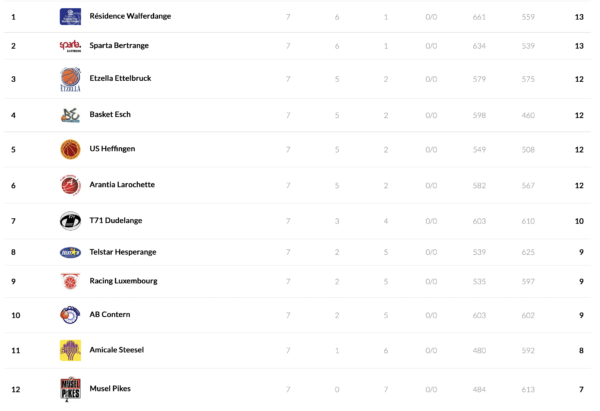This screenshot has height=411, width=600.
Task: Click the Résidence Walferdange team logo
Action: click(70, 17)
